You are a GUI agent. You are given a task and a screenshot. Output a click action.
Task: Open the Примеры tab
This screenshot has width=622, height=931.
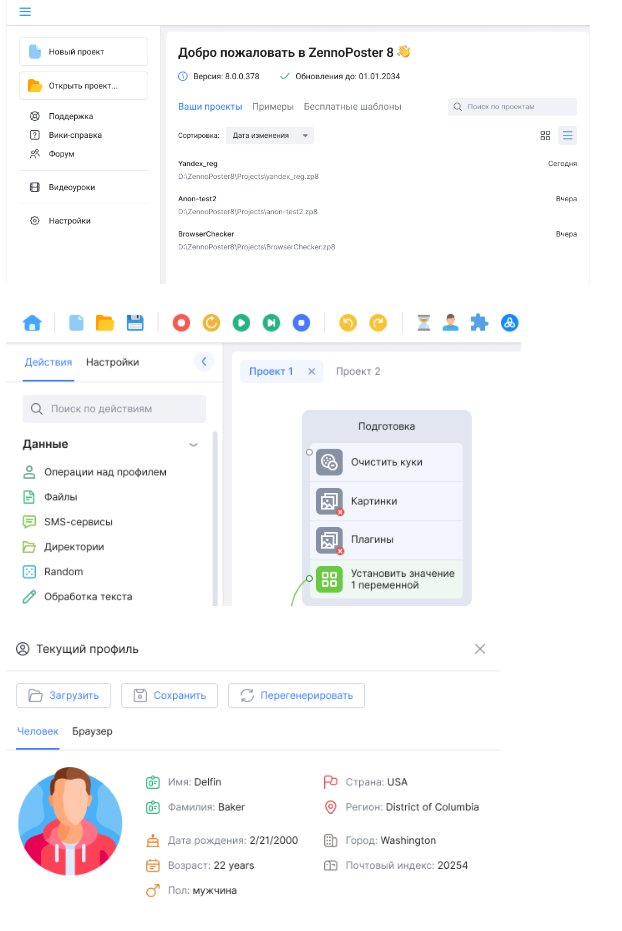[273, 107]
